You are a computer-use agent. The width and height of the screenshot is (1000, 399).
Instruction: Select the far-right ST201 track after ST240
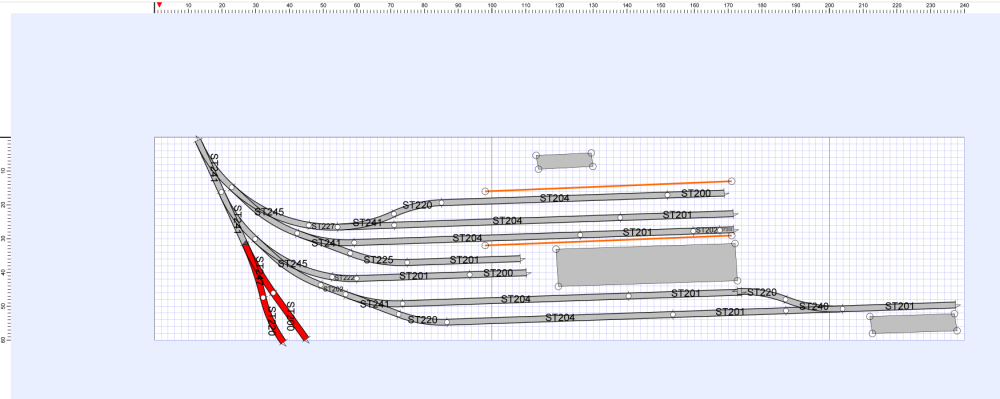[899, 307]
